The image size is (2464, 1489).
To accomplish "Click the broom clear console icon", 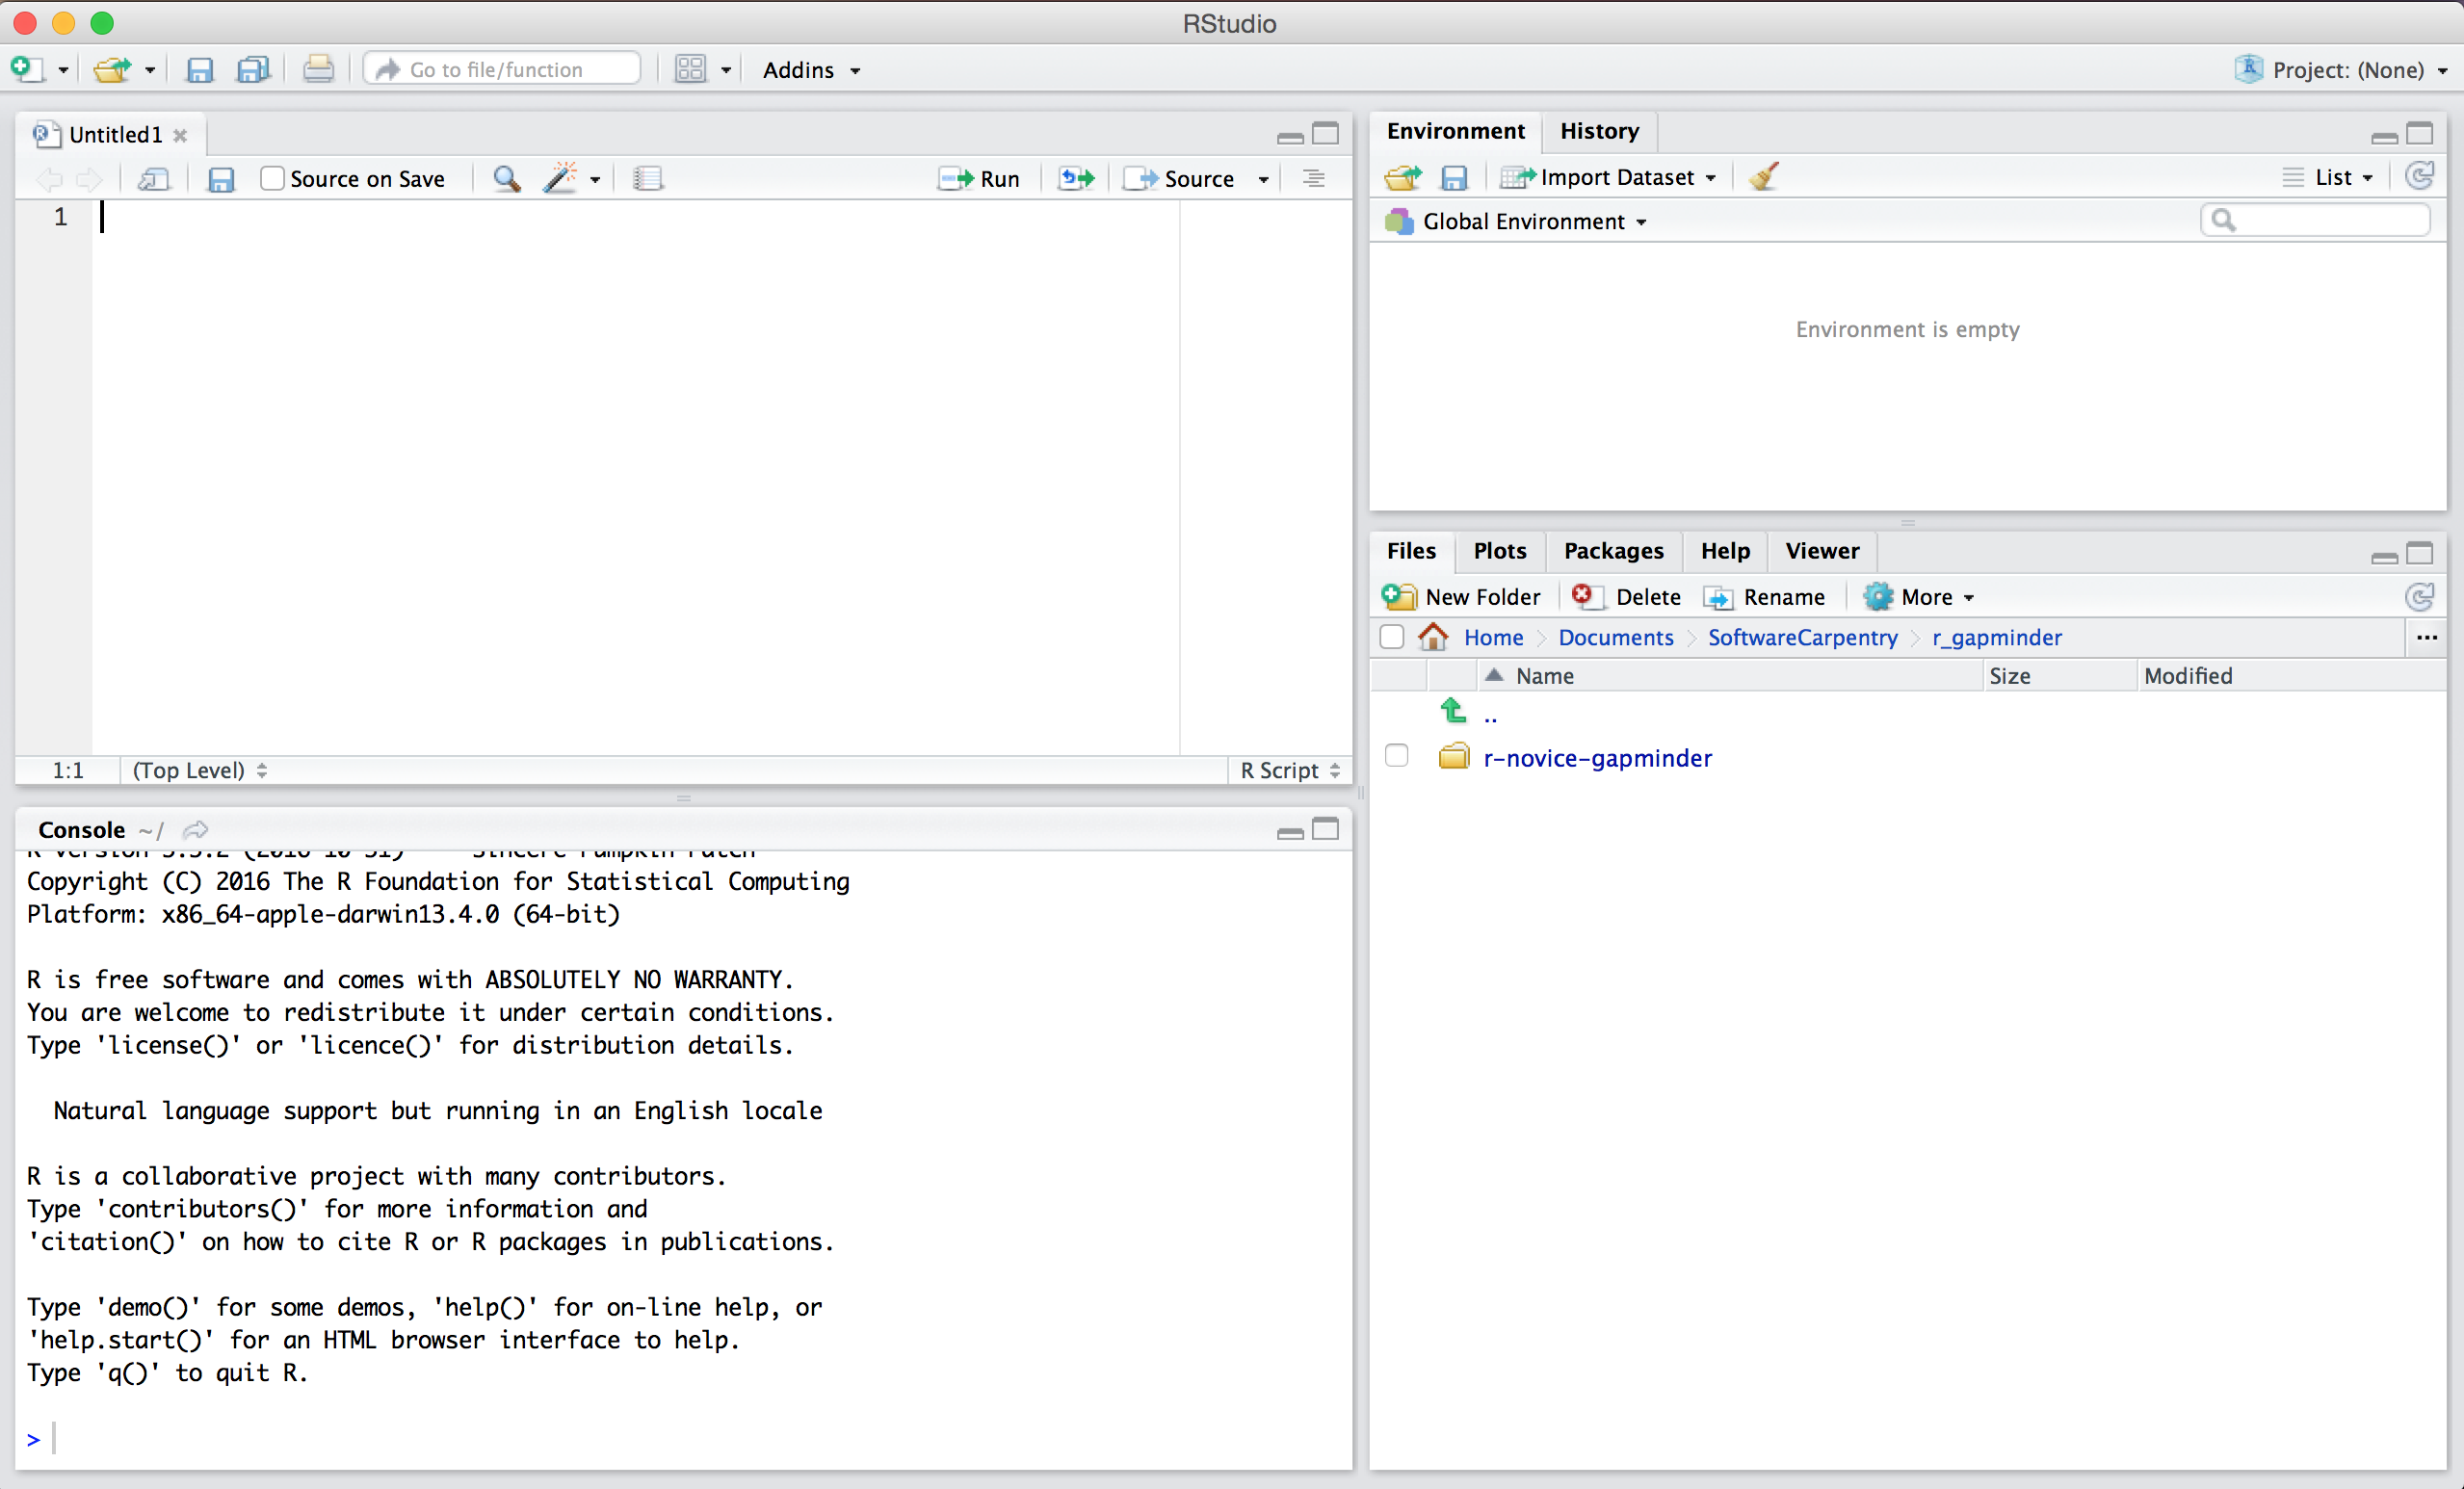I will (1766, 174).
